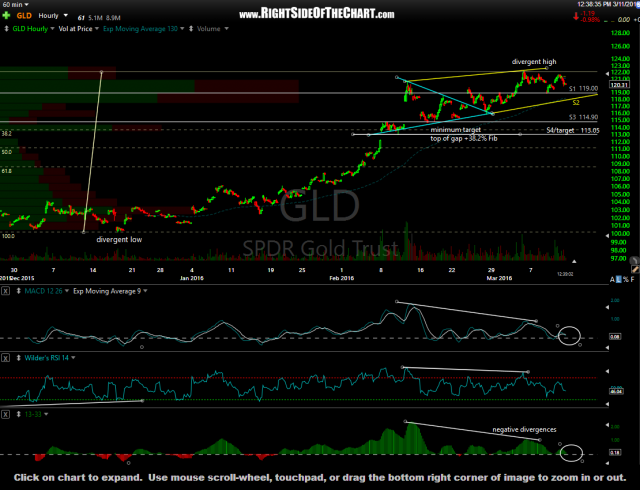Click the 'Mar 2016' date axis label
Image resolution: width=640 pixels, height=490 pixels.
point(499,278)
